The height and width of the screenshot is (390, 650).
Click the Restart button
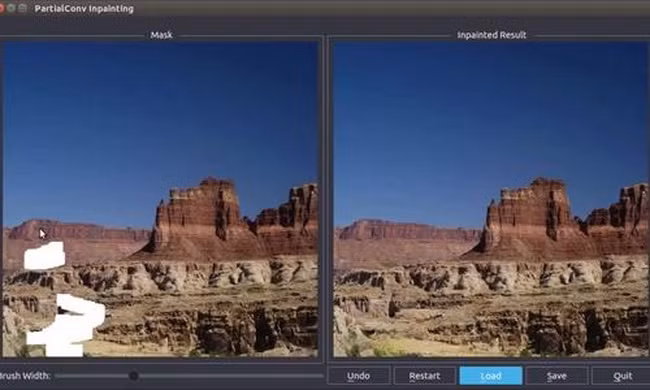(x=424, y=376)
